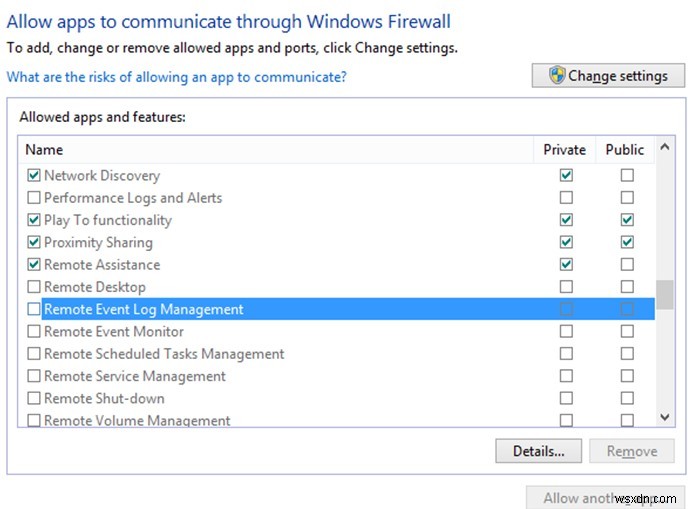Uncheck Private box for Play To functionality
The height and width of the screenshot is (509, 688).
[x=566, y=220]
